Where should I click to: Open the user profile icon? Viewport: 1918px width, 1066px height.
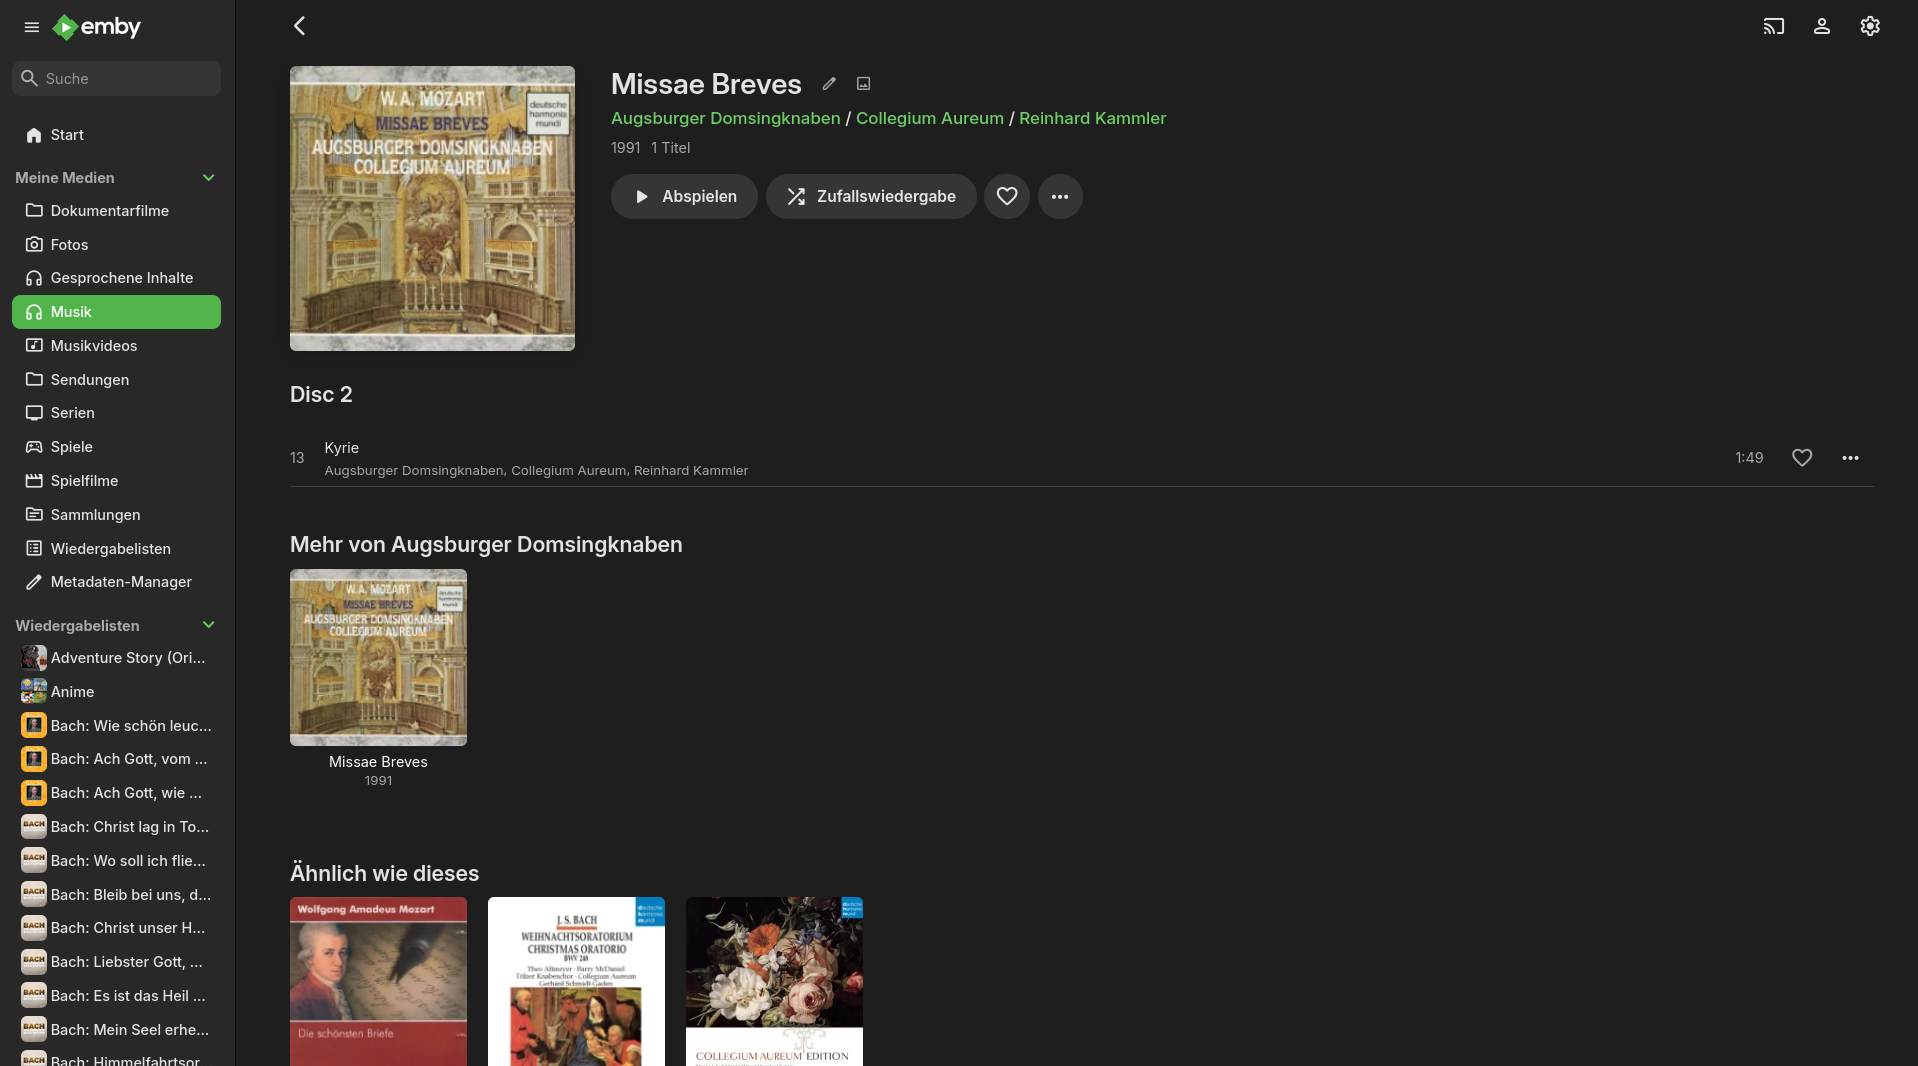click(1821, 26)
